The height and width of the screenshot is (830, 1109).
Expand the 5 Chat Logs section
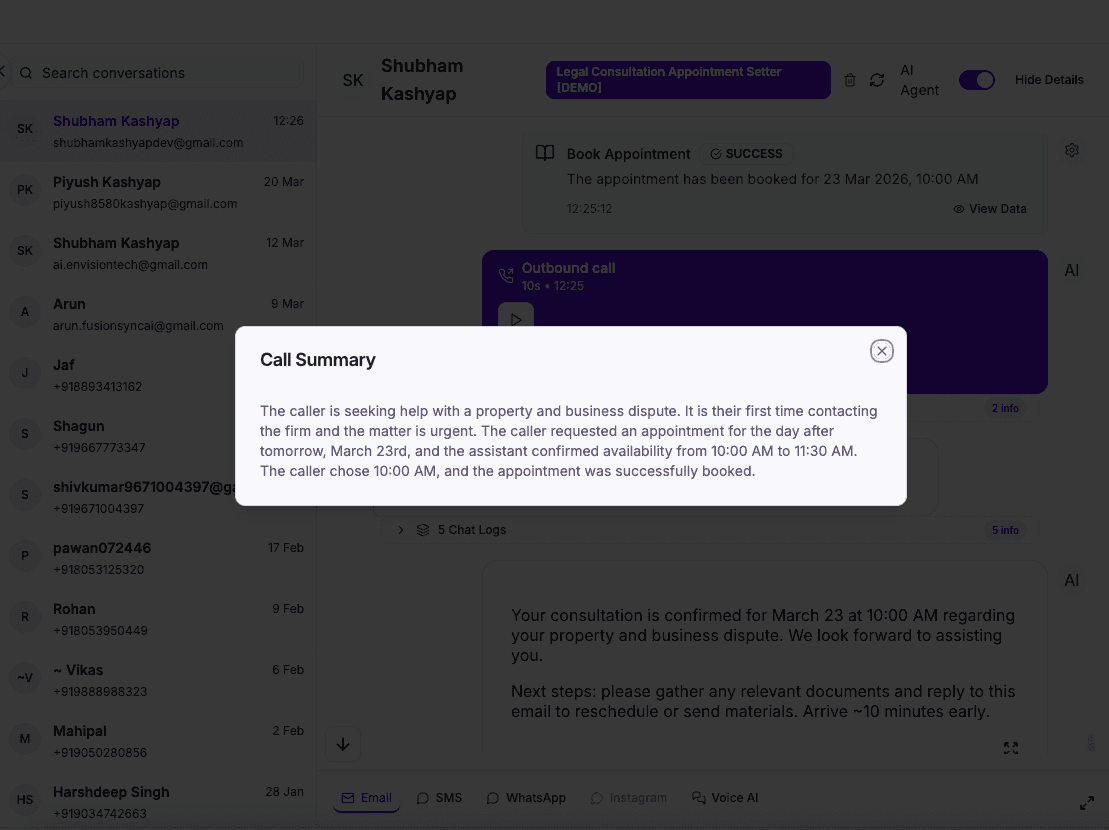click(401, 529)
